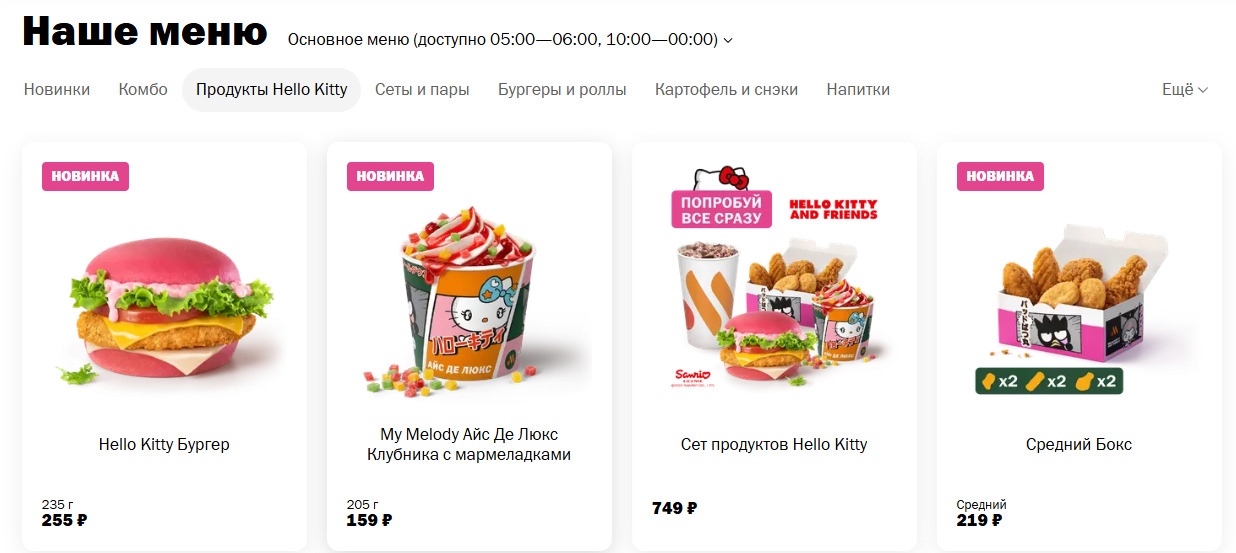Screen dimensions: 1236x553
Task: Switch to the Напитки tab
Action: pos(858,90)
